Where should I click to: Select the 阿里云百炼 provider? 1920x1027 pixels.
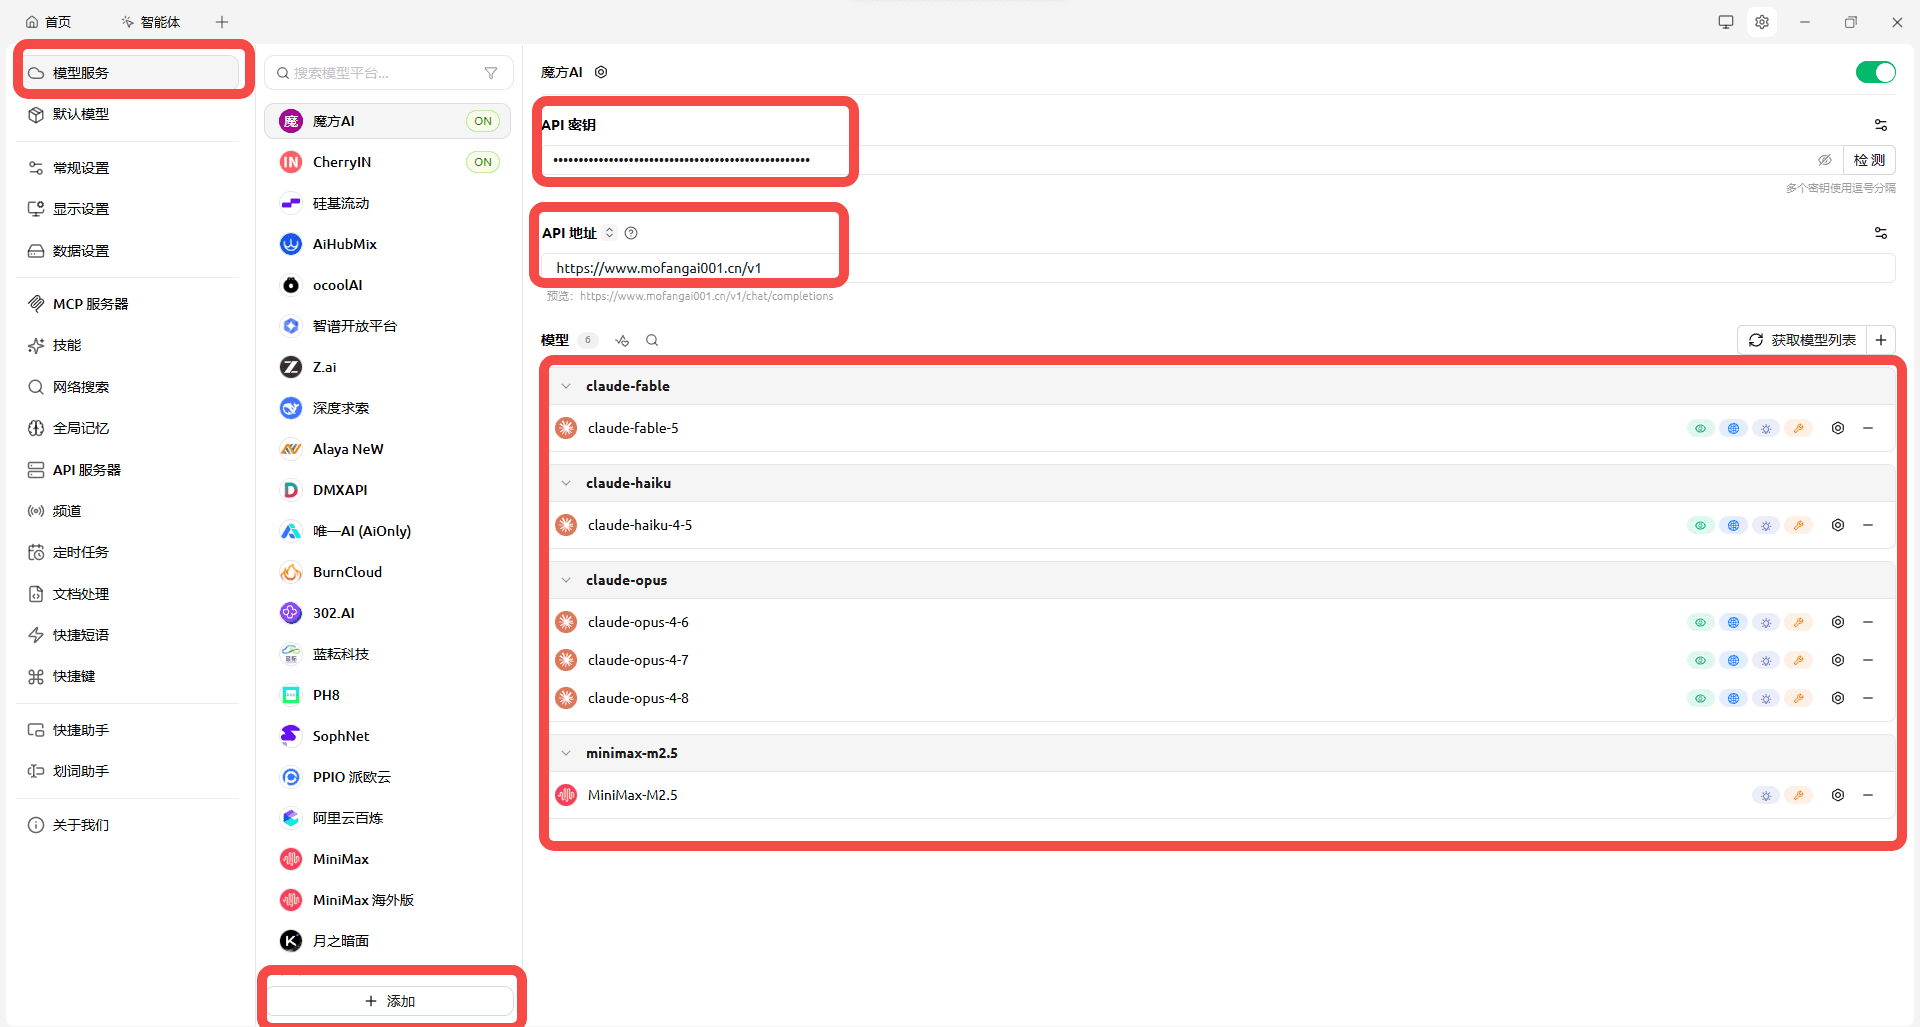pyautogui.click(x=388, y=818)
